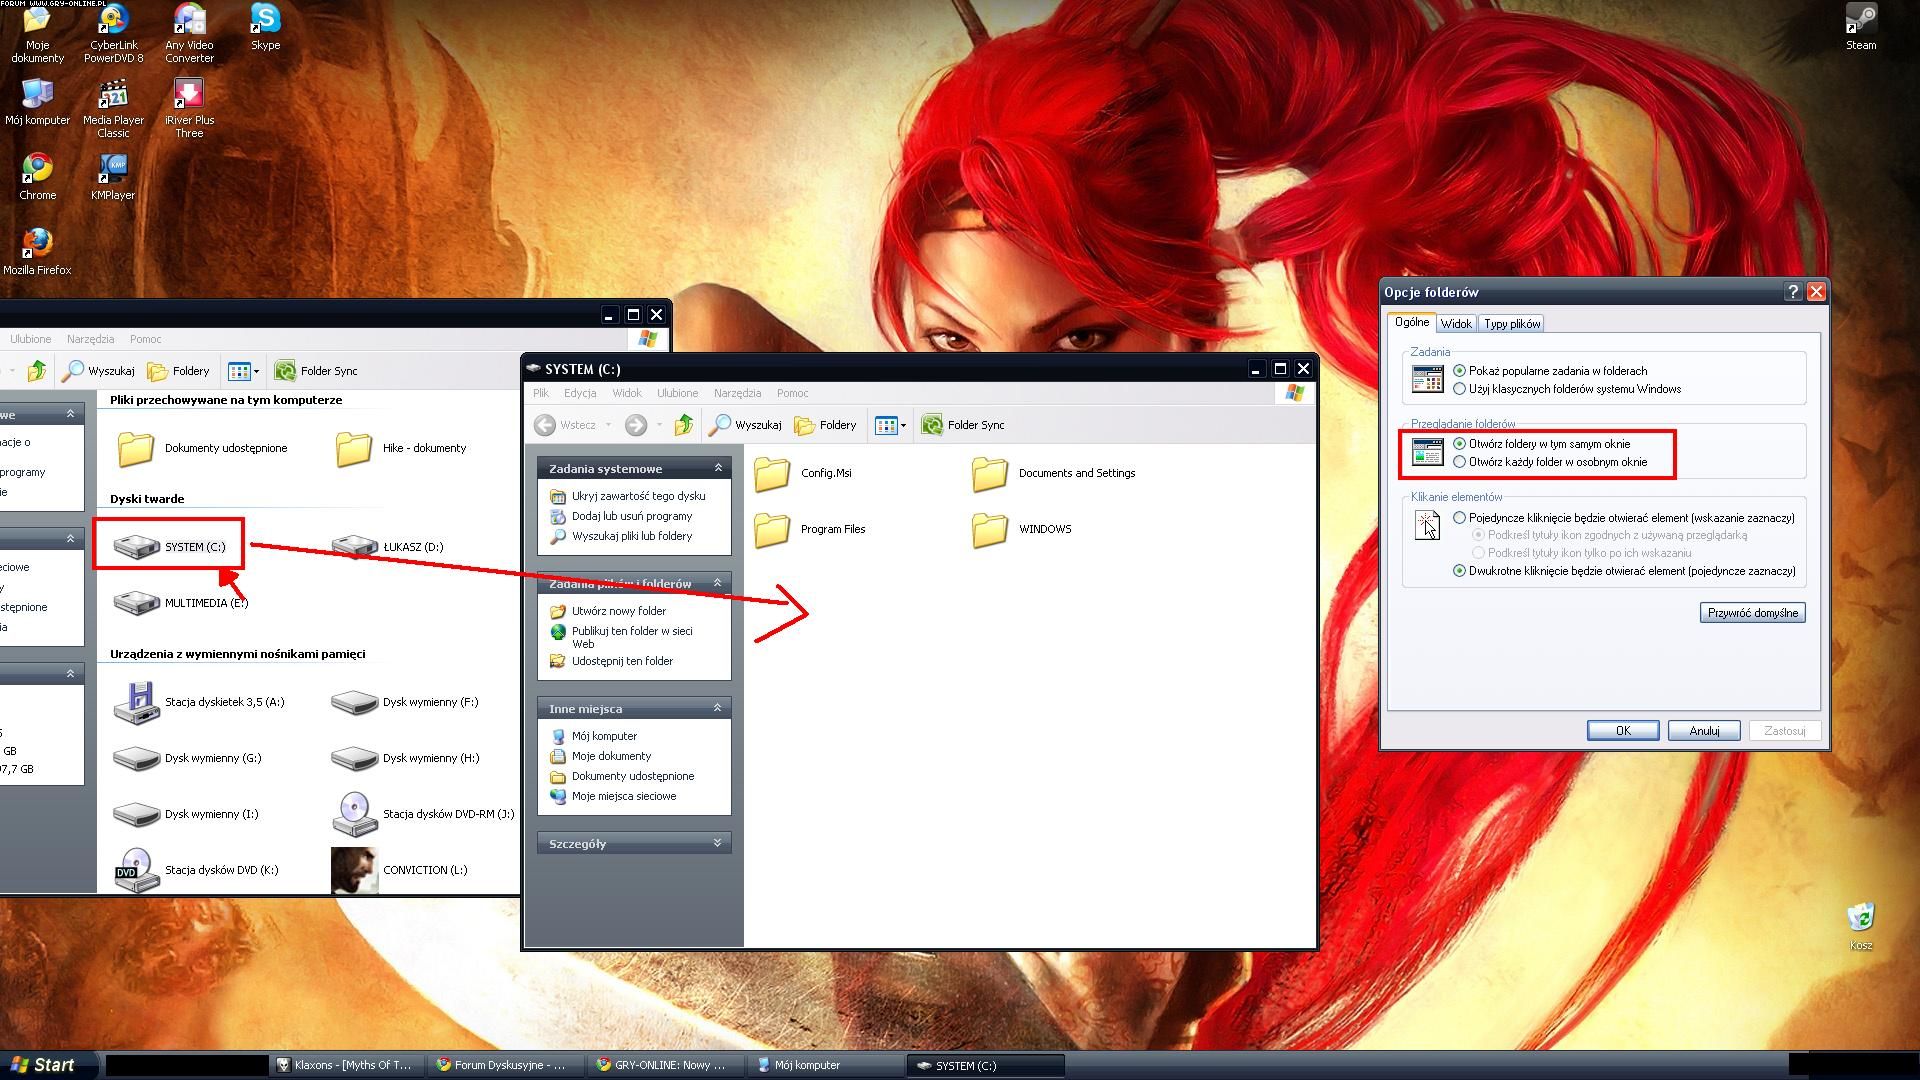1920x1080 pixels.
Task: Open the Plik menu in SYSTEM (C:)
Action: pyautogui.click(x=541, y=393)
